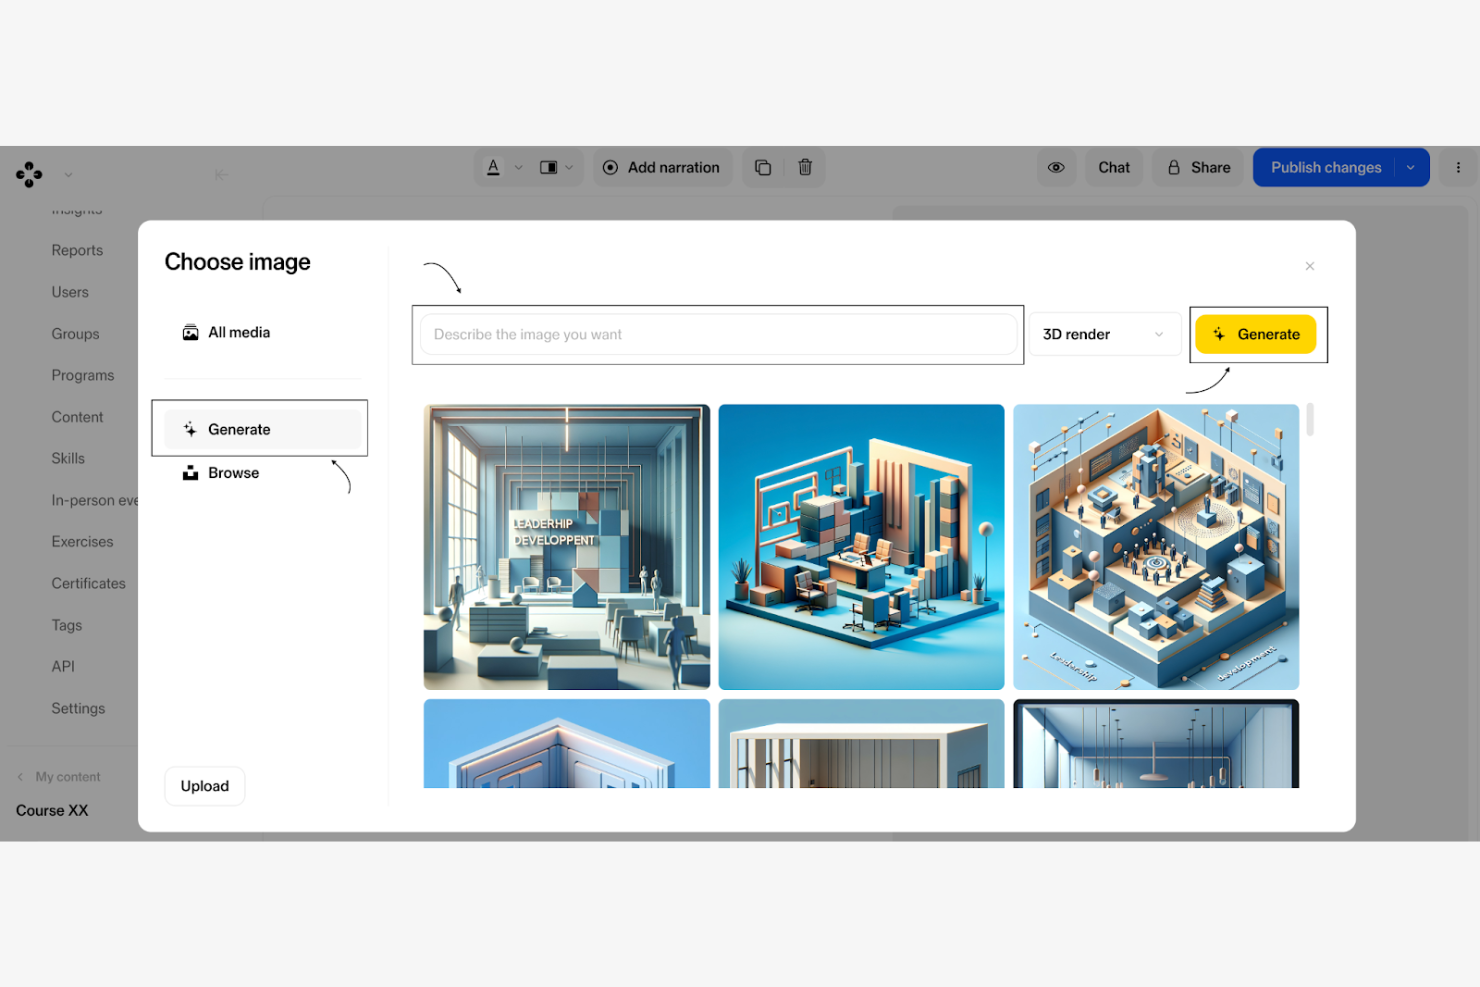Toggle preview with the eye icon
This screenshot has height=987, width=1480.
pyautogui.click(x=1056, y=168)
